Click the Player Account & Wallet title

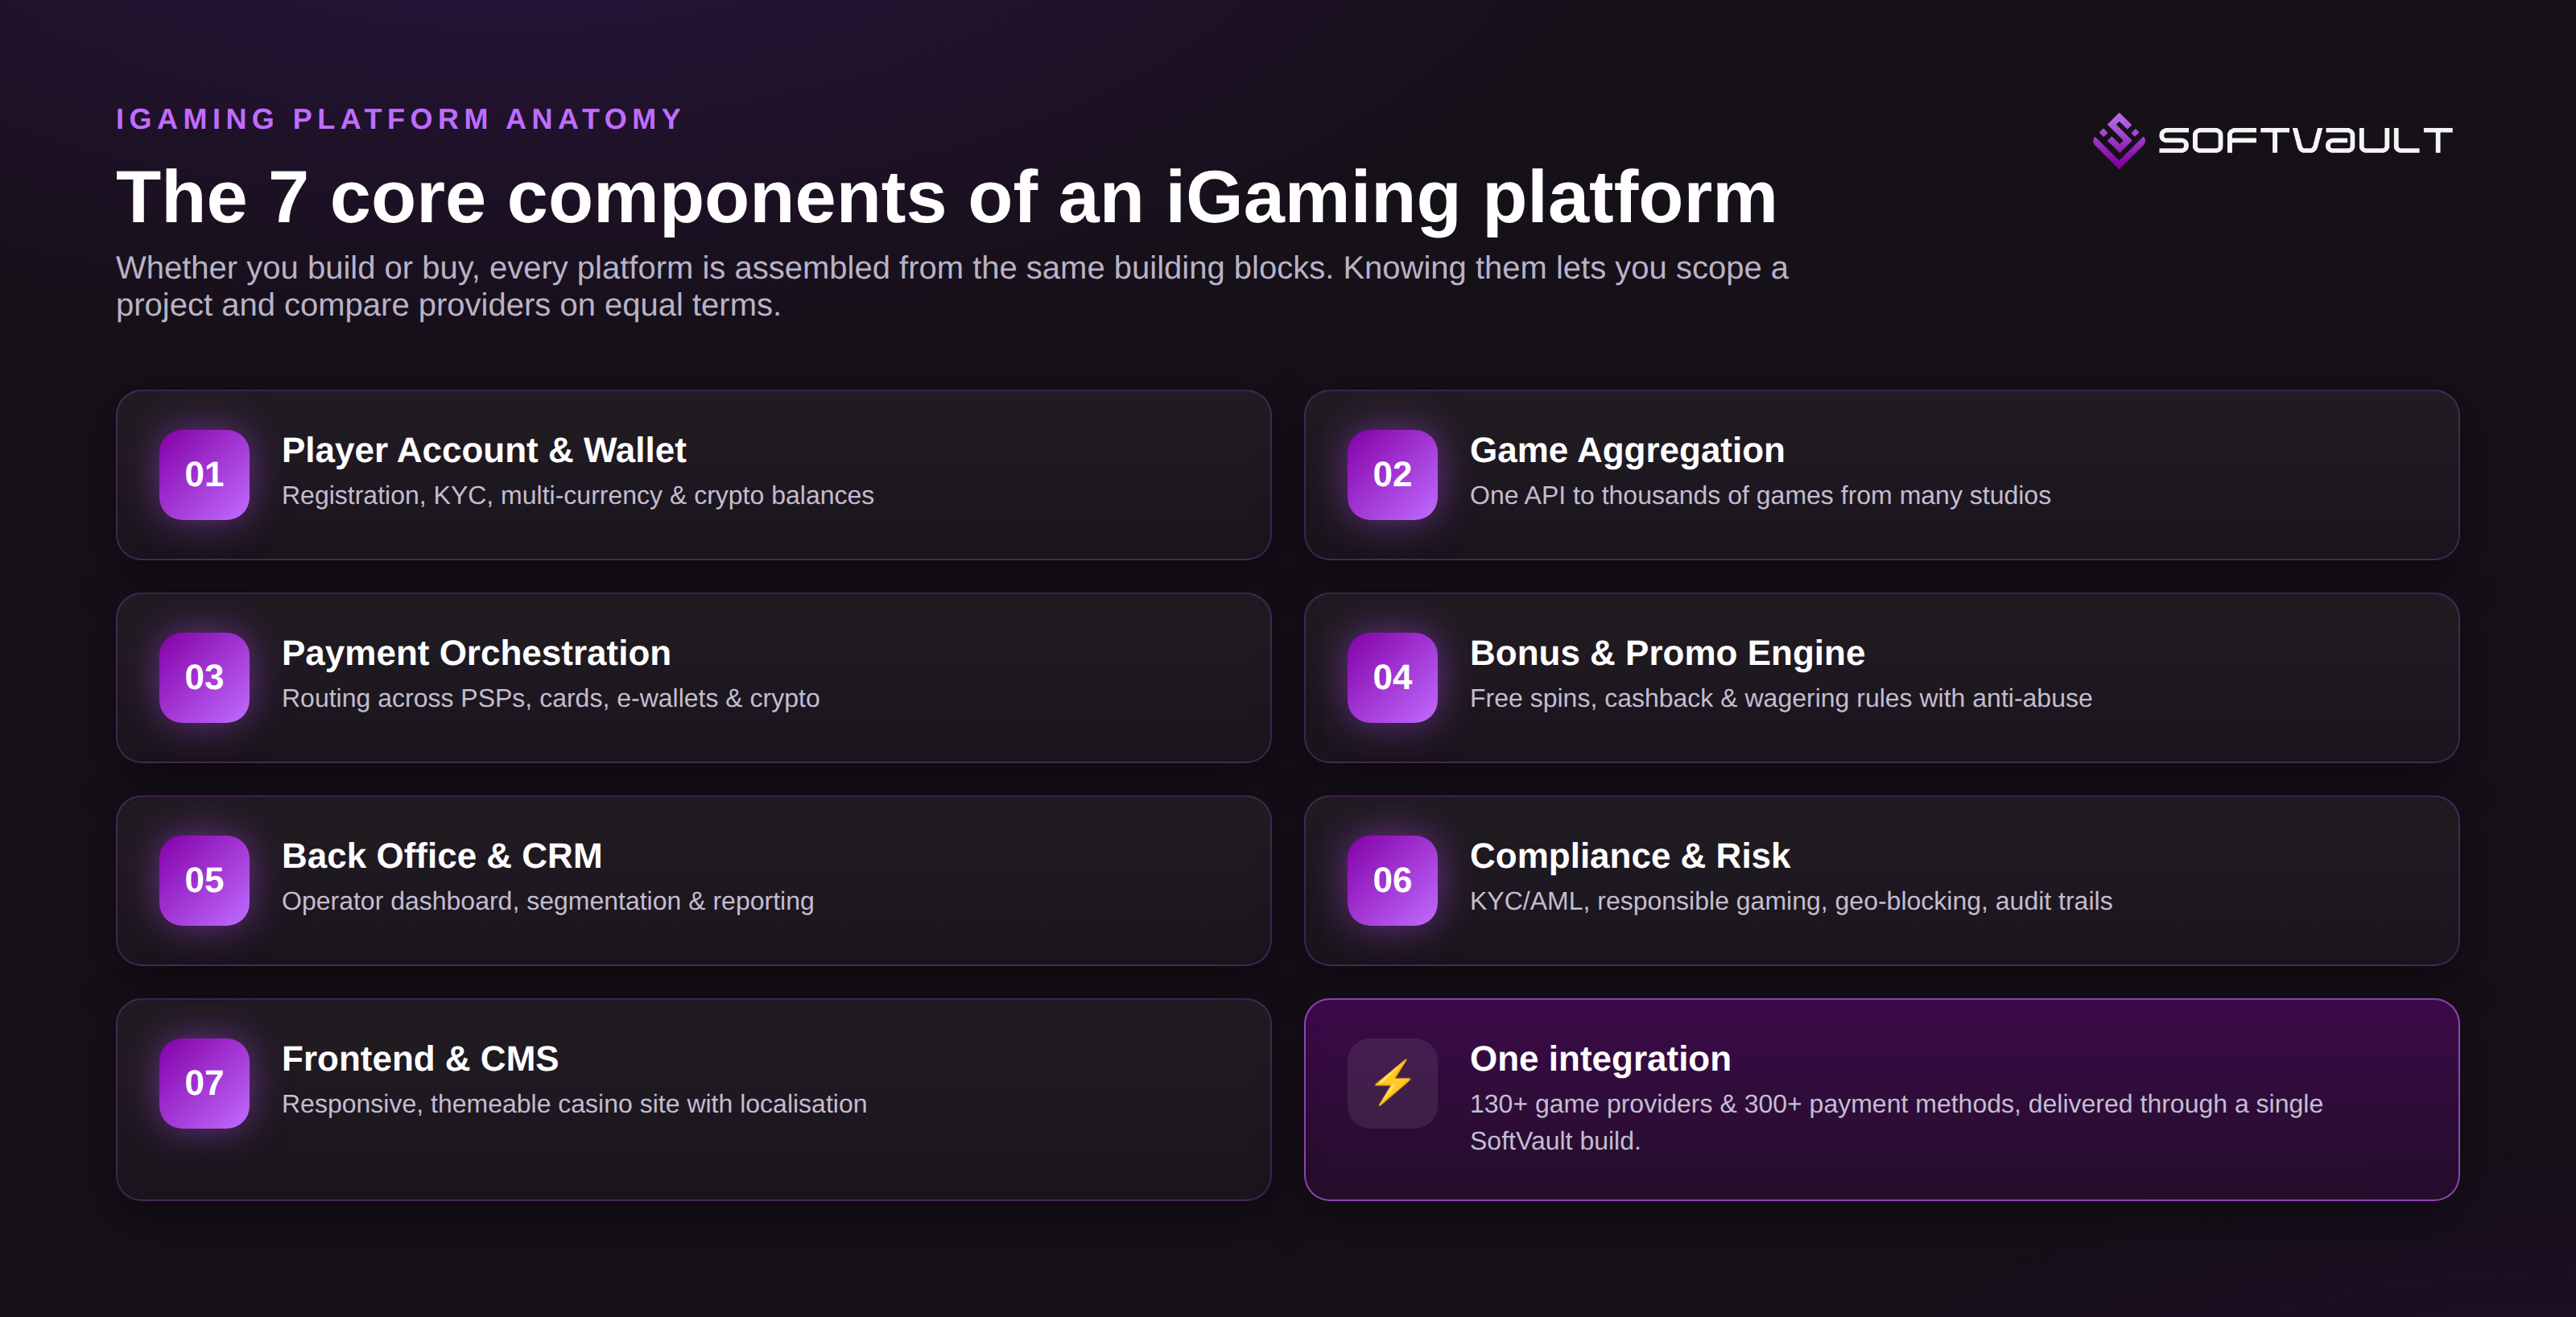pos(484,450)
